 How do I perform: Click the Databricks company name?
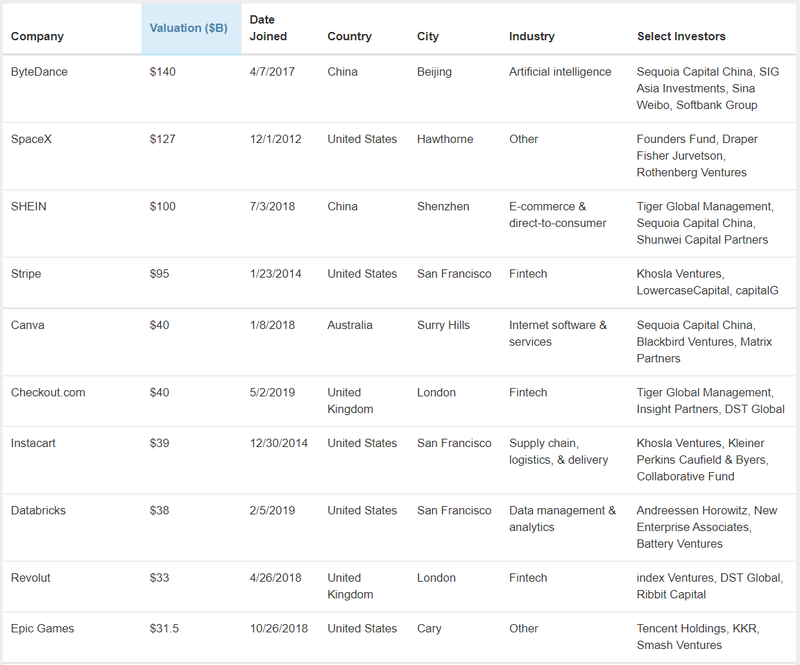38,511
